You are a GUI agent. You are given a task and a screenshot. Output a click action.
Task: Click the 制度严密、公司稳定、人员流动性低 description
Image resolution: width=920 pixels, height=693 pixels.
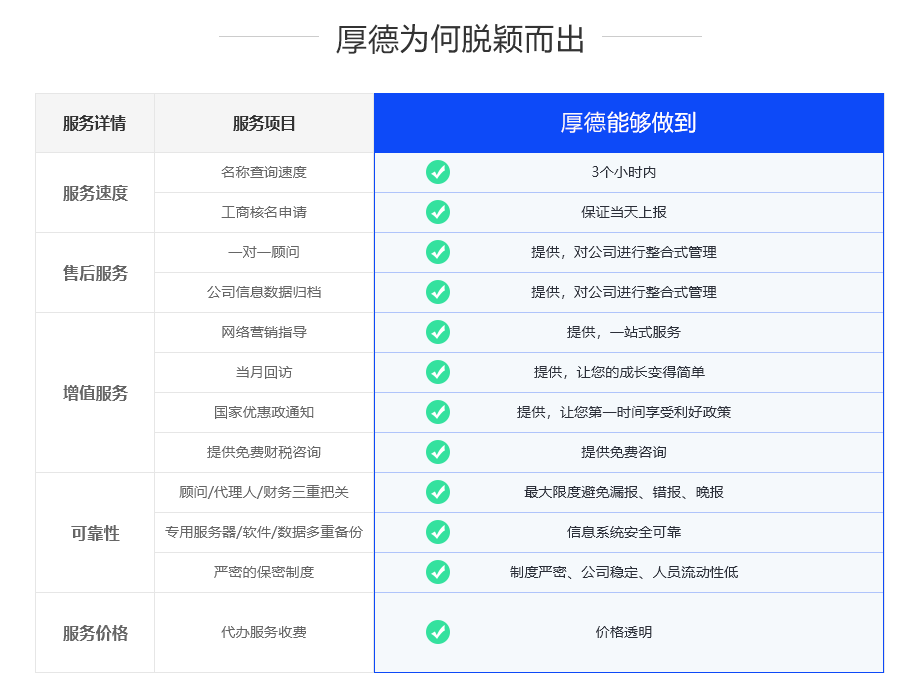coord(624,572)
